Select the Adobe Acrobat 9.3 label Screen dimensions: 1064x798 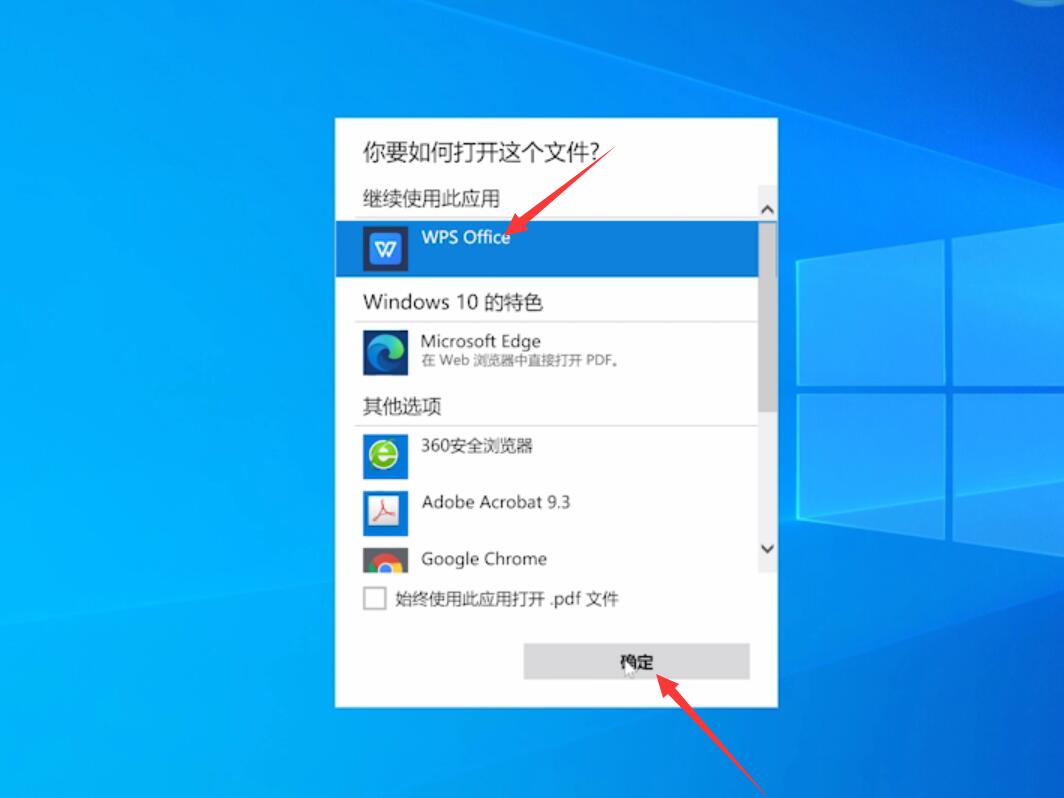[496, 502]
